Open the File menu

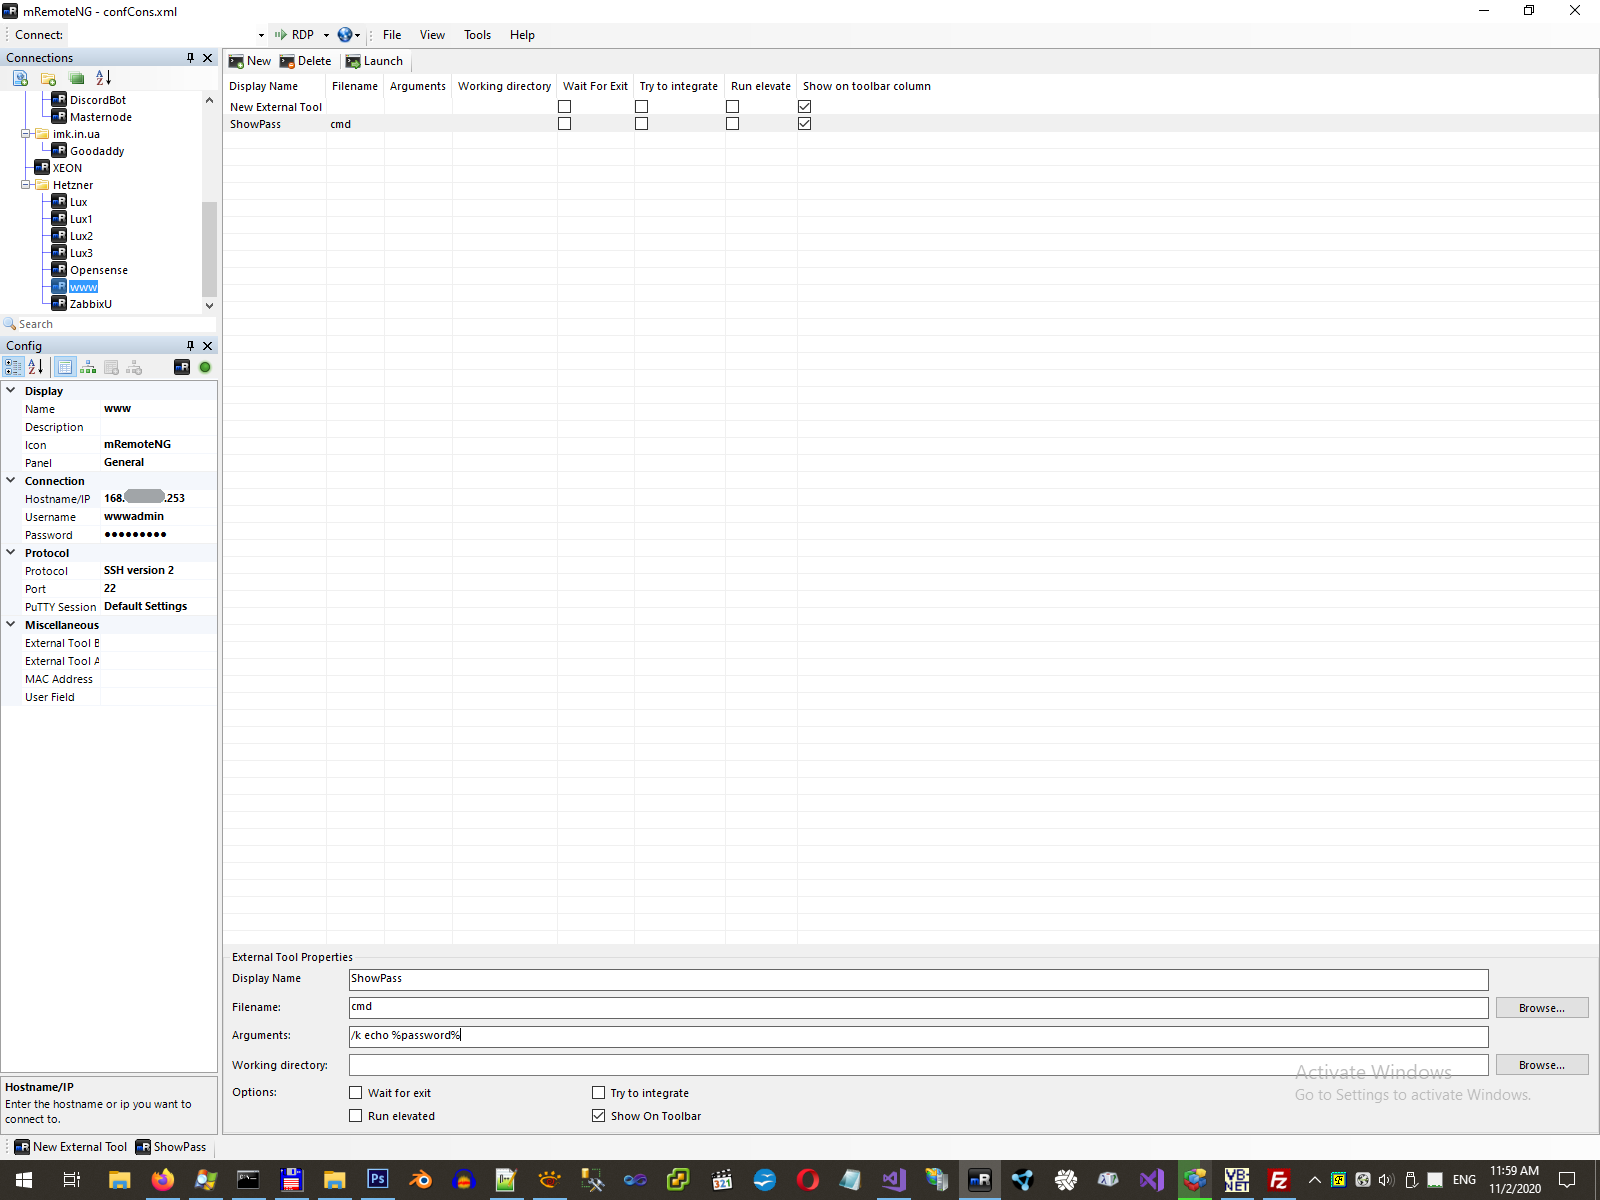click(x=392, y=35)
